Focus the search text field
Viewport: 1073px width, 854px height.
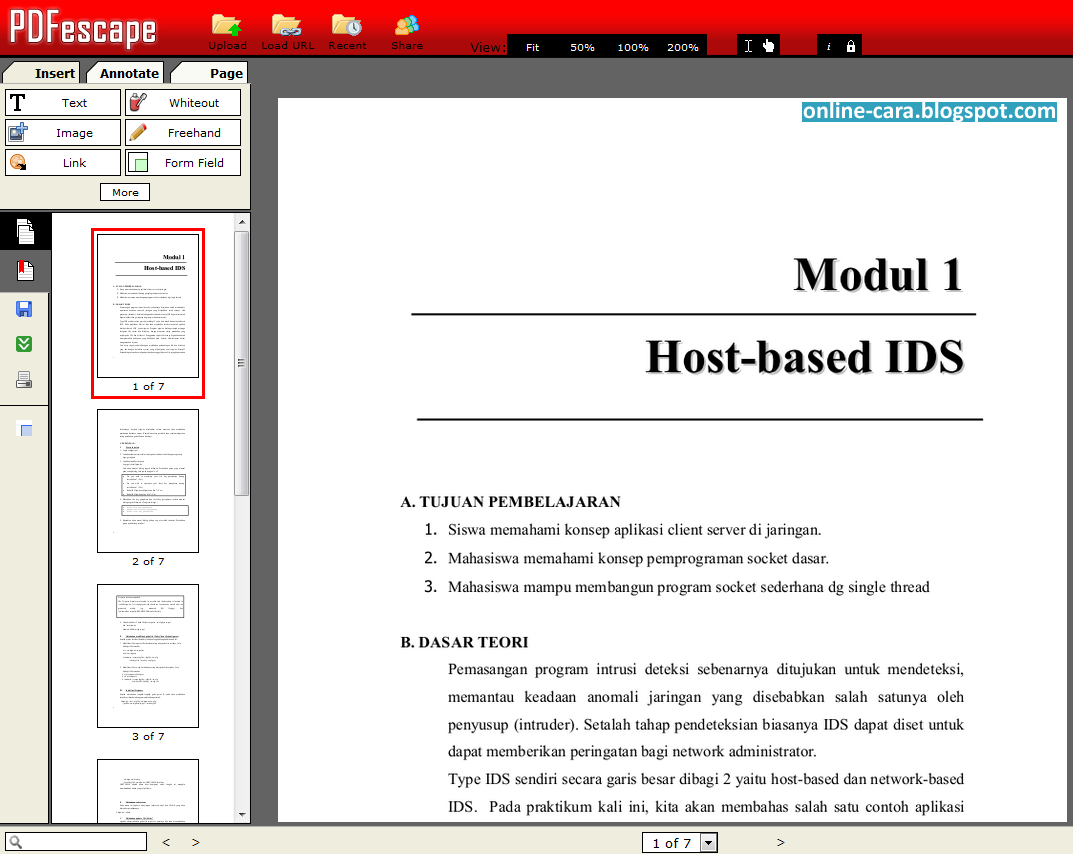tap(77, 842)
